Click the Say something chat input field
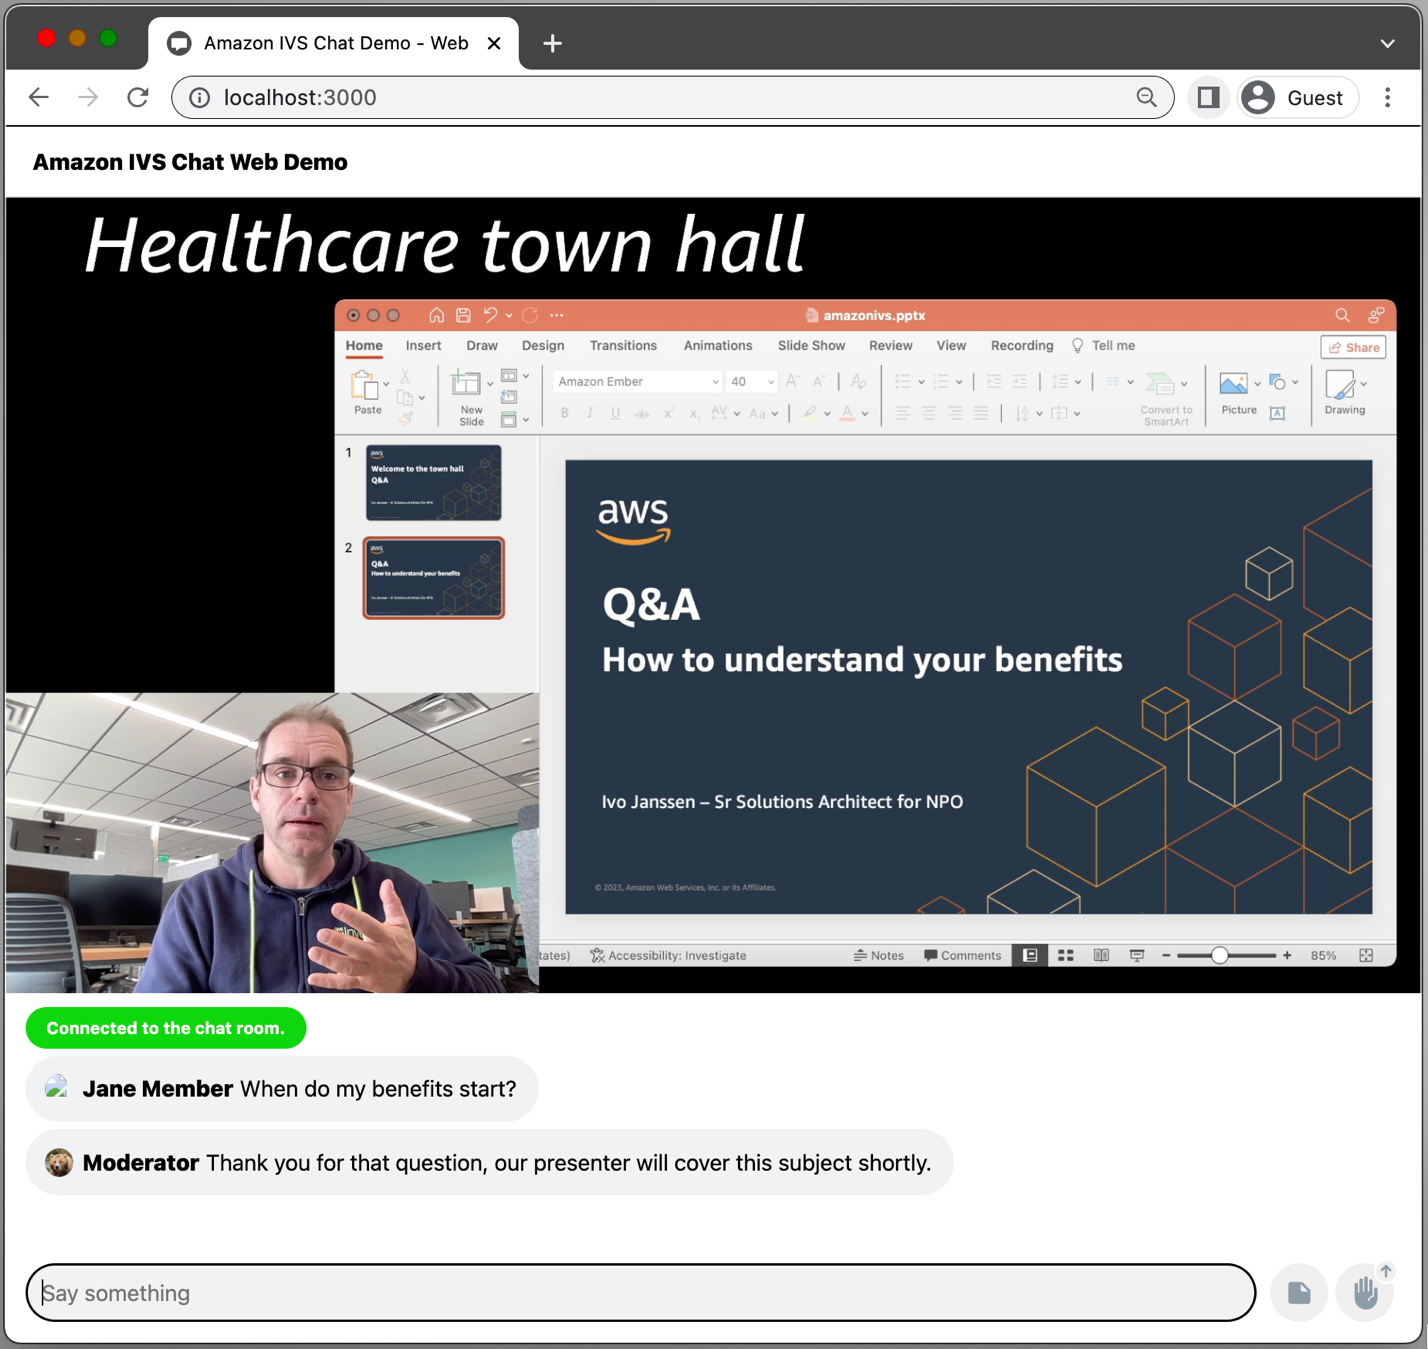Image resolution: width=1428 pixels, height=1349 pixels. pyautogui.click(x=640, y=1293)
